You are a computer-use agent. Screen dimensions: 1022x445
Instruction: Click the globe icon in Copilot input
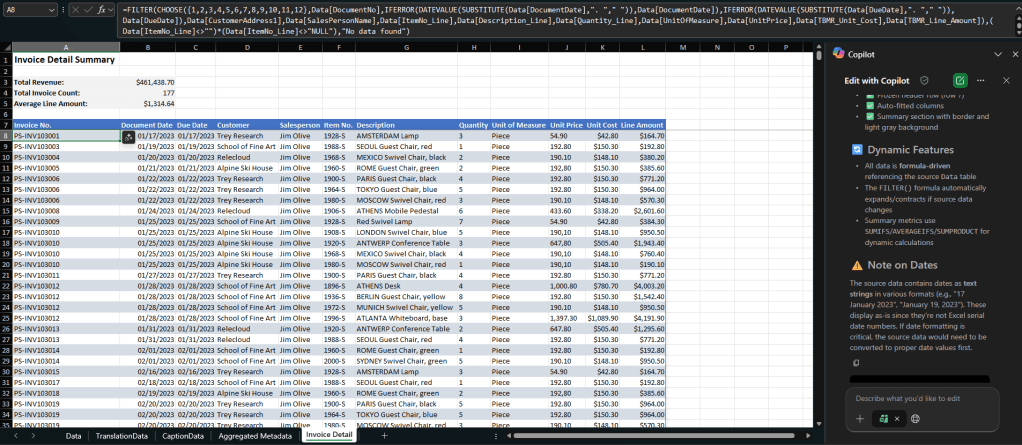click(x=915, y=418)
